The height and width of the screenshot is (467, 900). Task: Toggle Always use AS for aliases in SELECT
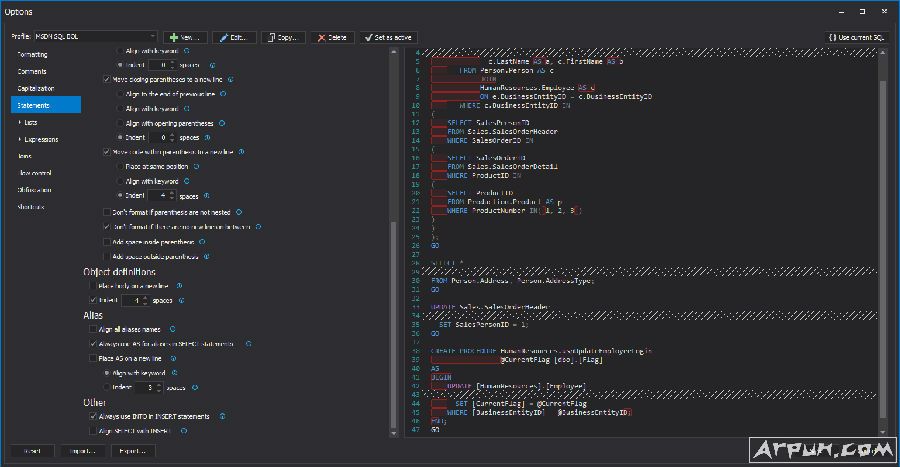pos(93,344)
